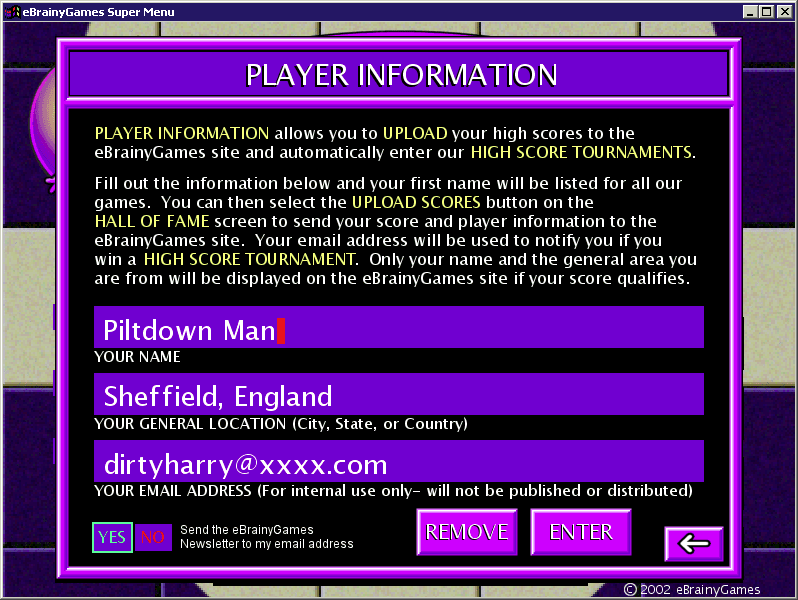The image size is (798, 600).
Task: Click the REMOVE button
Action: coord(467,532)
